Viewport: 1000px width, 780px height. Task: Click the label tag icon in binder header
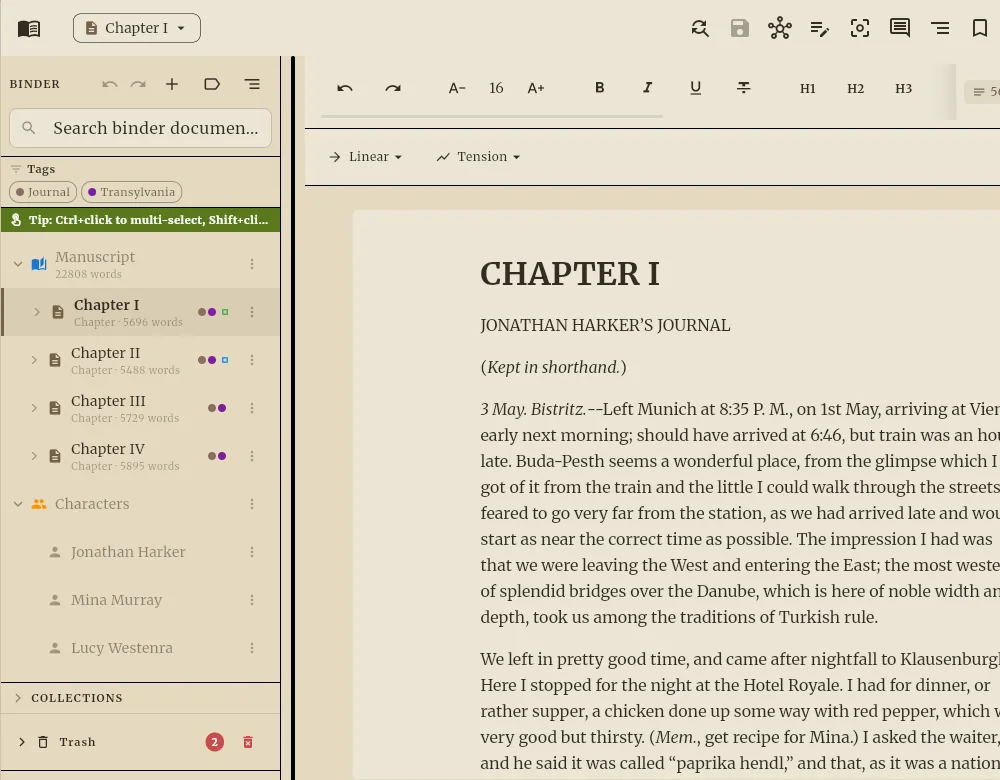pos(212,84)
